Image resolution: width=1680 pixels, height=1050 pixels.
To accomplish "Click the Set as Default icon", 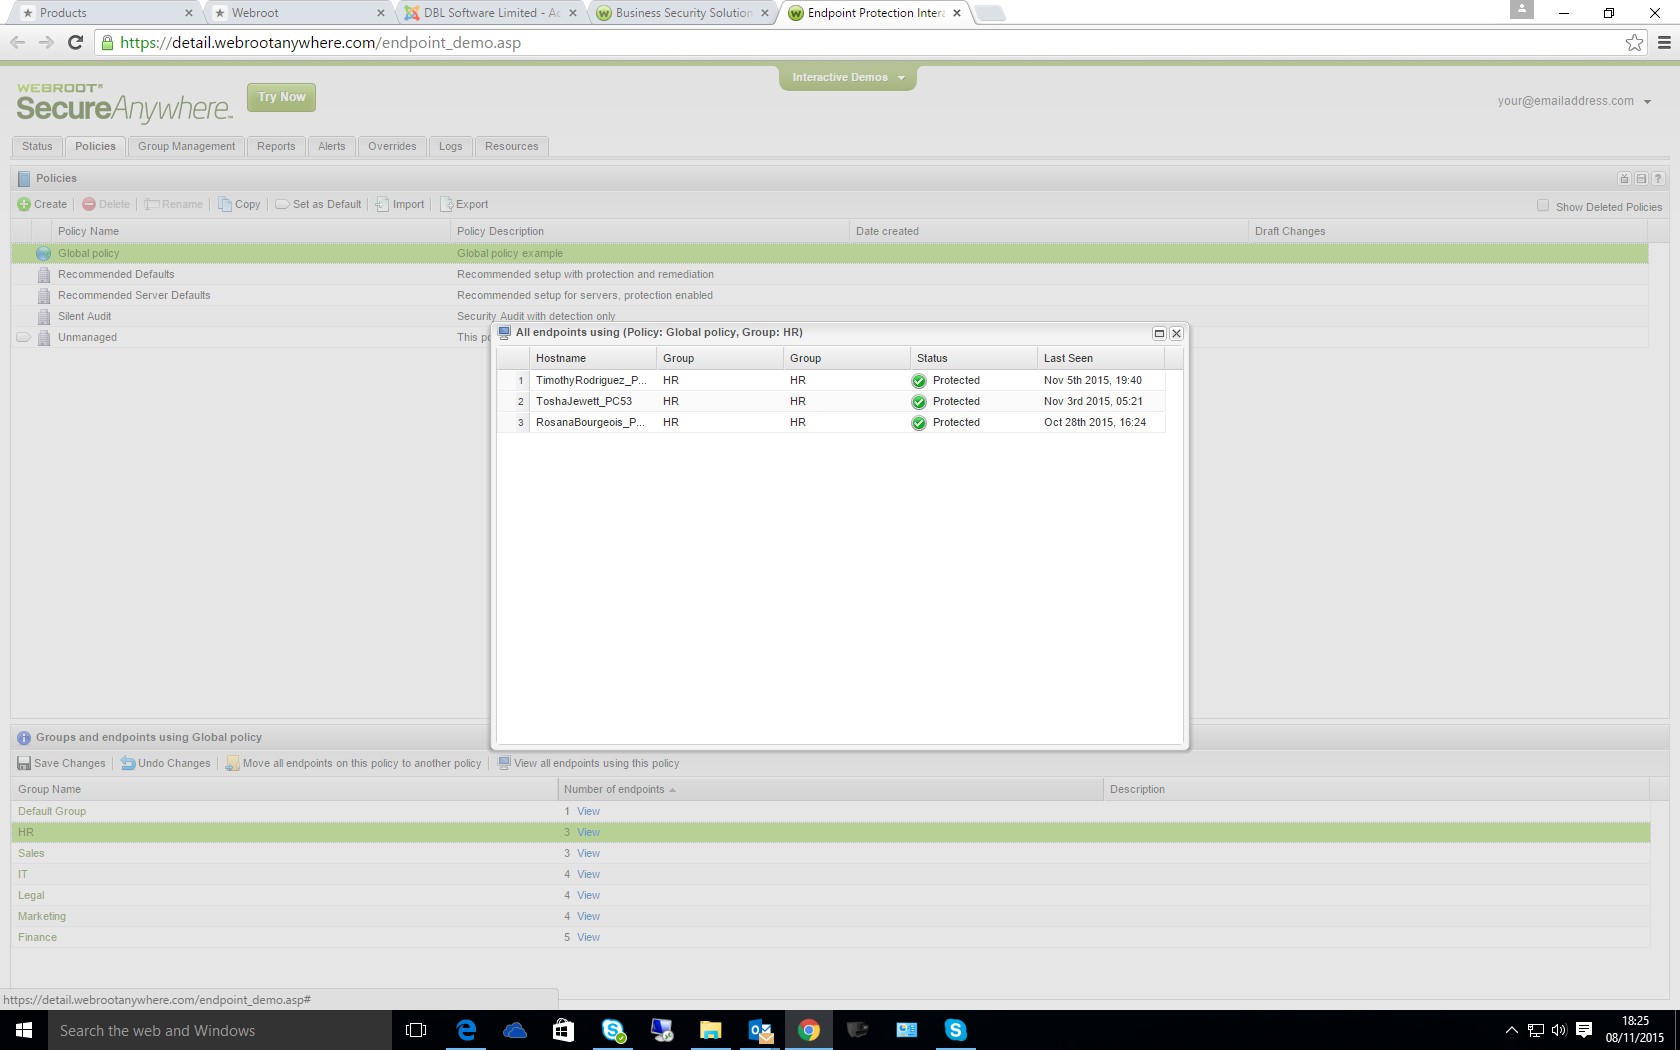I will [x=283, y=204].
